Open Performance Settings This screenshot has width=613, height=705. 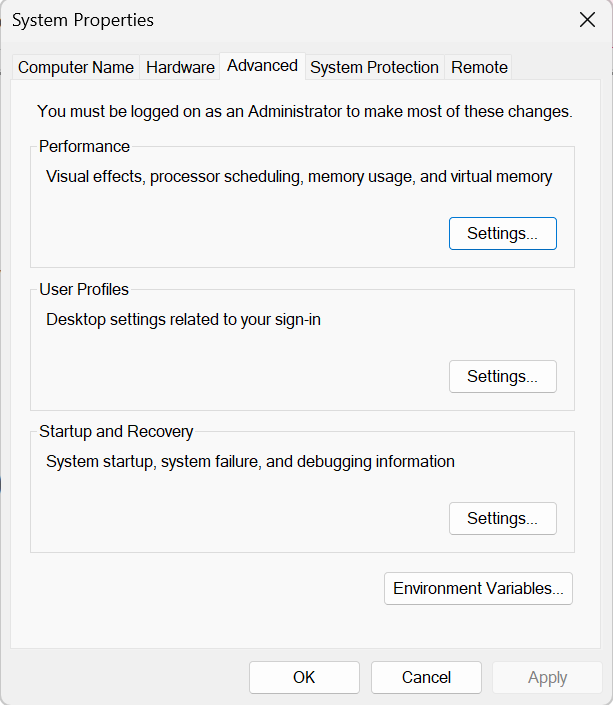(502, 233)
